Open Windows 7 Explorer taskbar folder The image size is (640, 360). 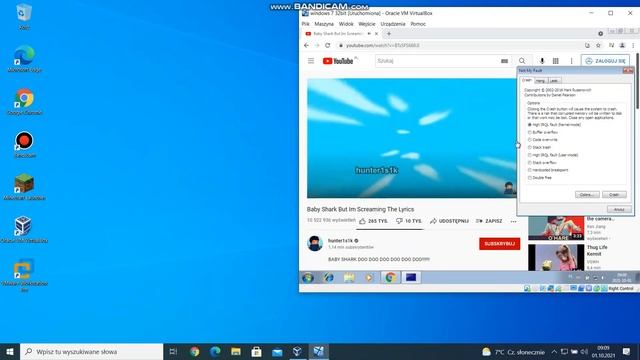click(349, 278)
